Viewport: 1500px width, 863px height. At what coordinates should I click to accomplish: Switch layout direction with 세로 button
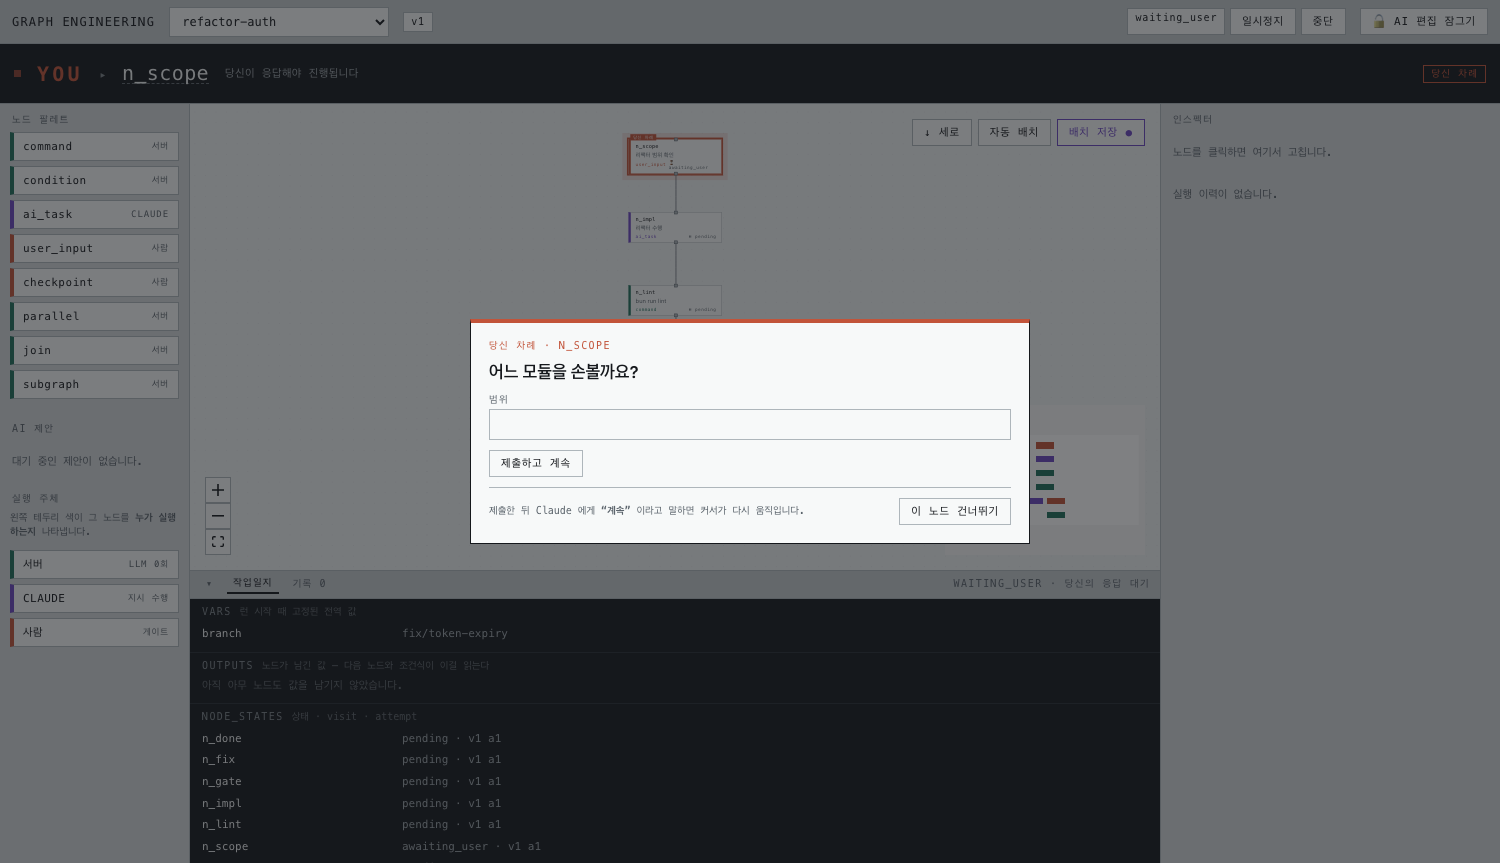942,132
